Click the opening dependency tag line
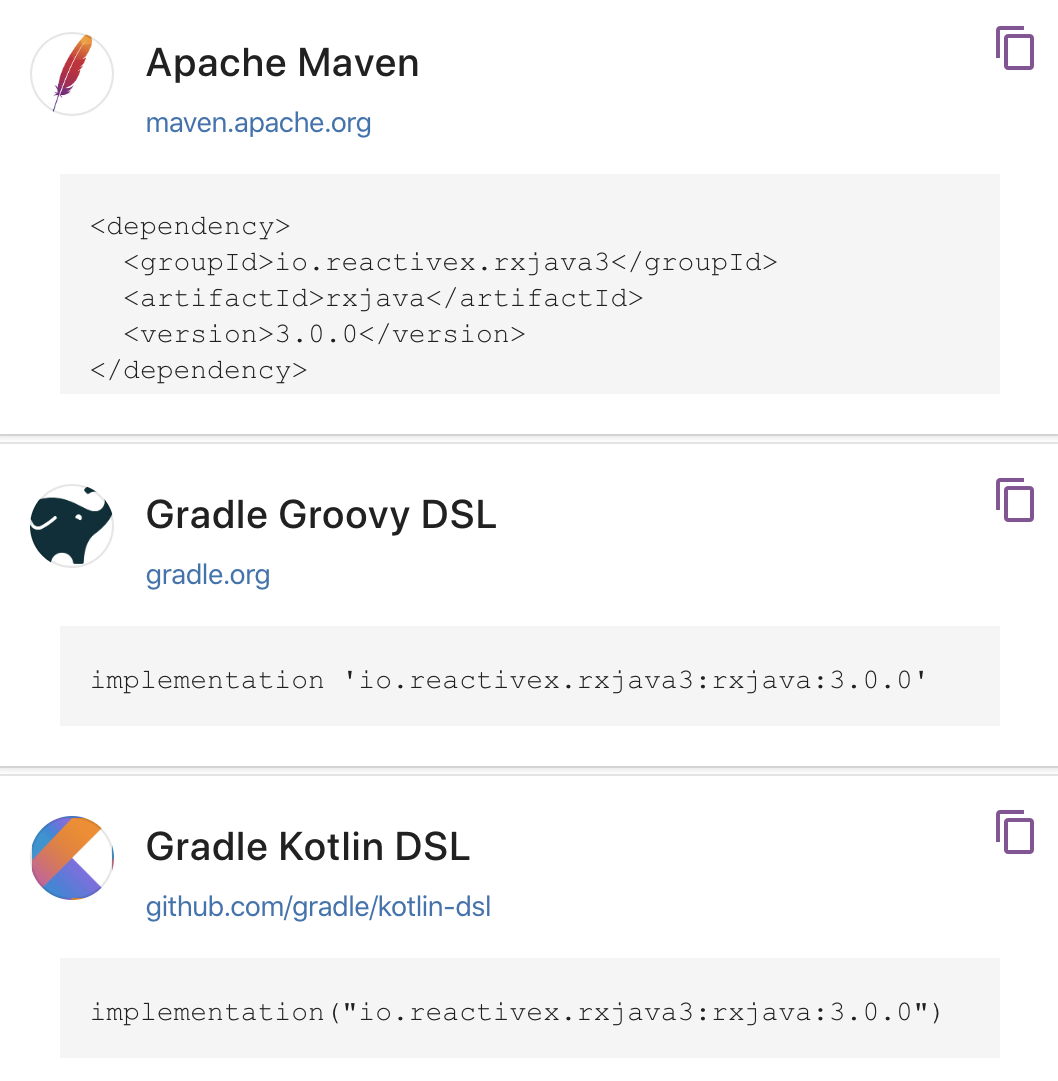The height and width of the screenshot is (1081, 1058). tap(190, 227)
